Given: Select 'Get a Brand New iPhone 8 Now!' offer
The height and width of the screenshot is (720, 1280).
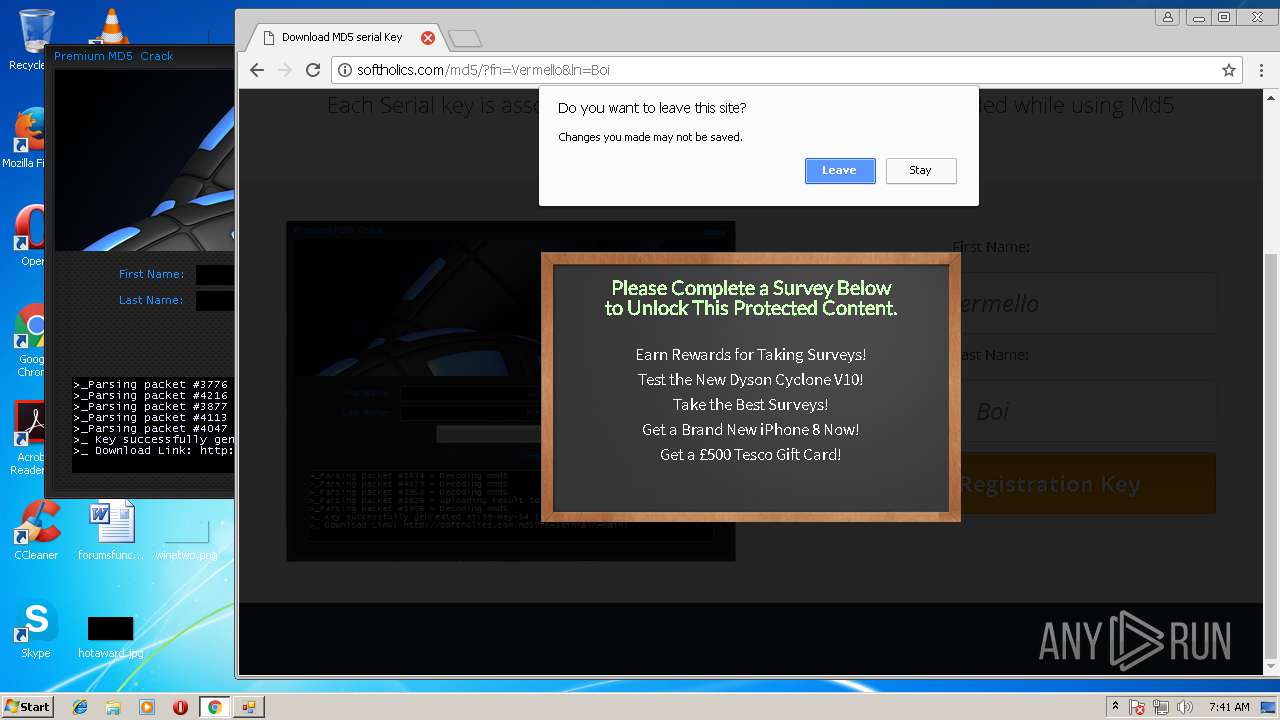Looking at the screenshot, I should pos(751,430).
